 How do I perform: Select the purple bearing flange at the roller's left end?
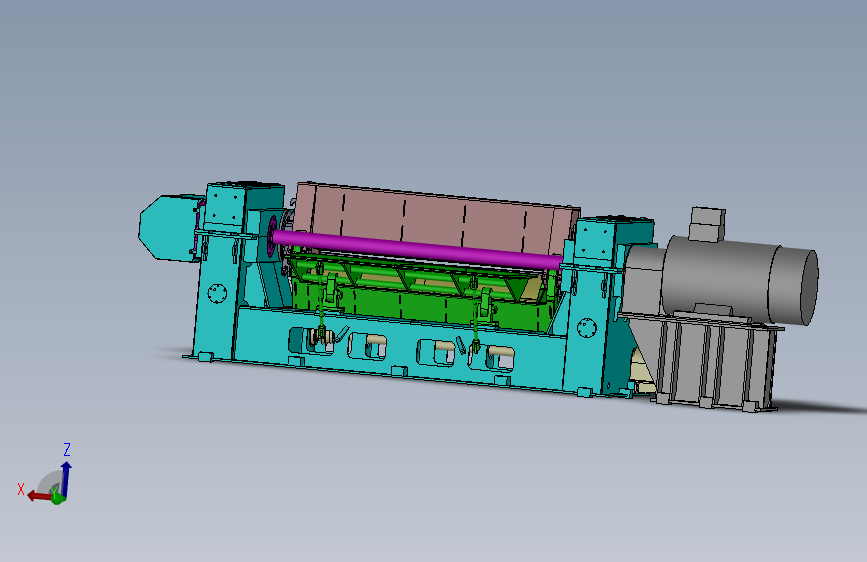[271, 236]
